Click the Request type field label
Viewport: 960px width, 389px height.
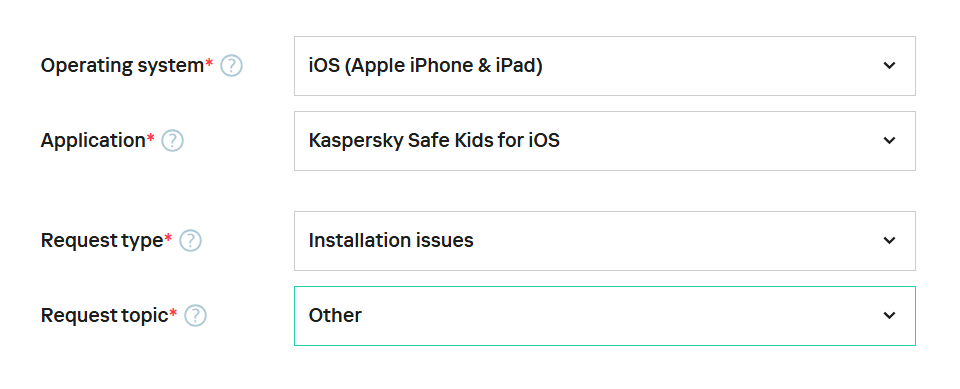pos(102,241)
